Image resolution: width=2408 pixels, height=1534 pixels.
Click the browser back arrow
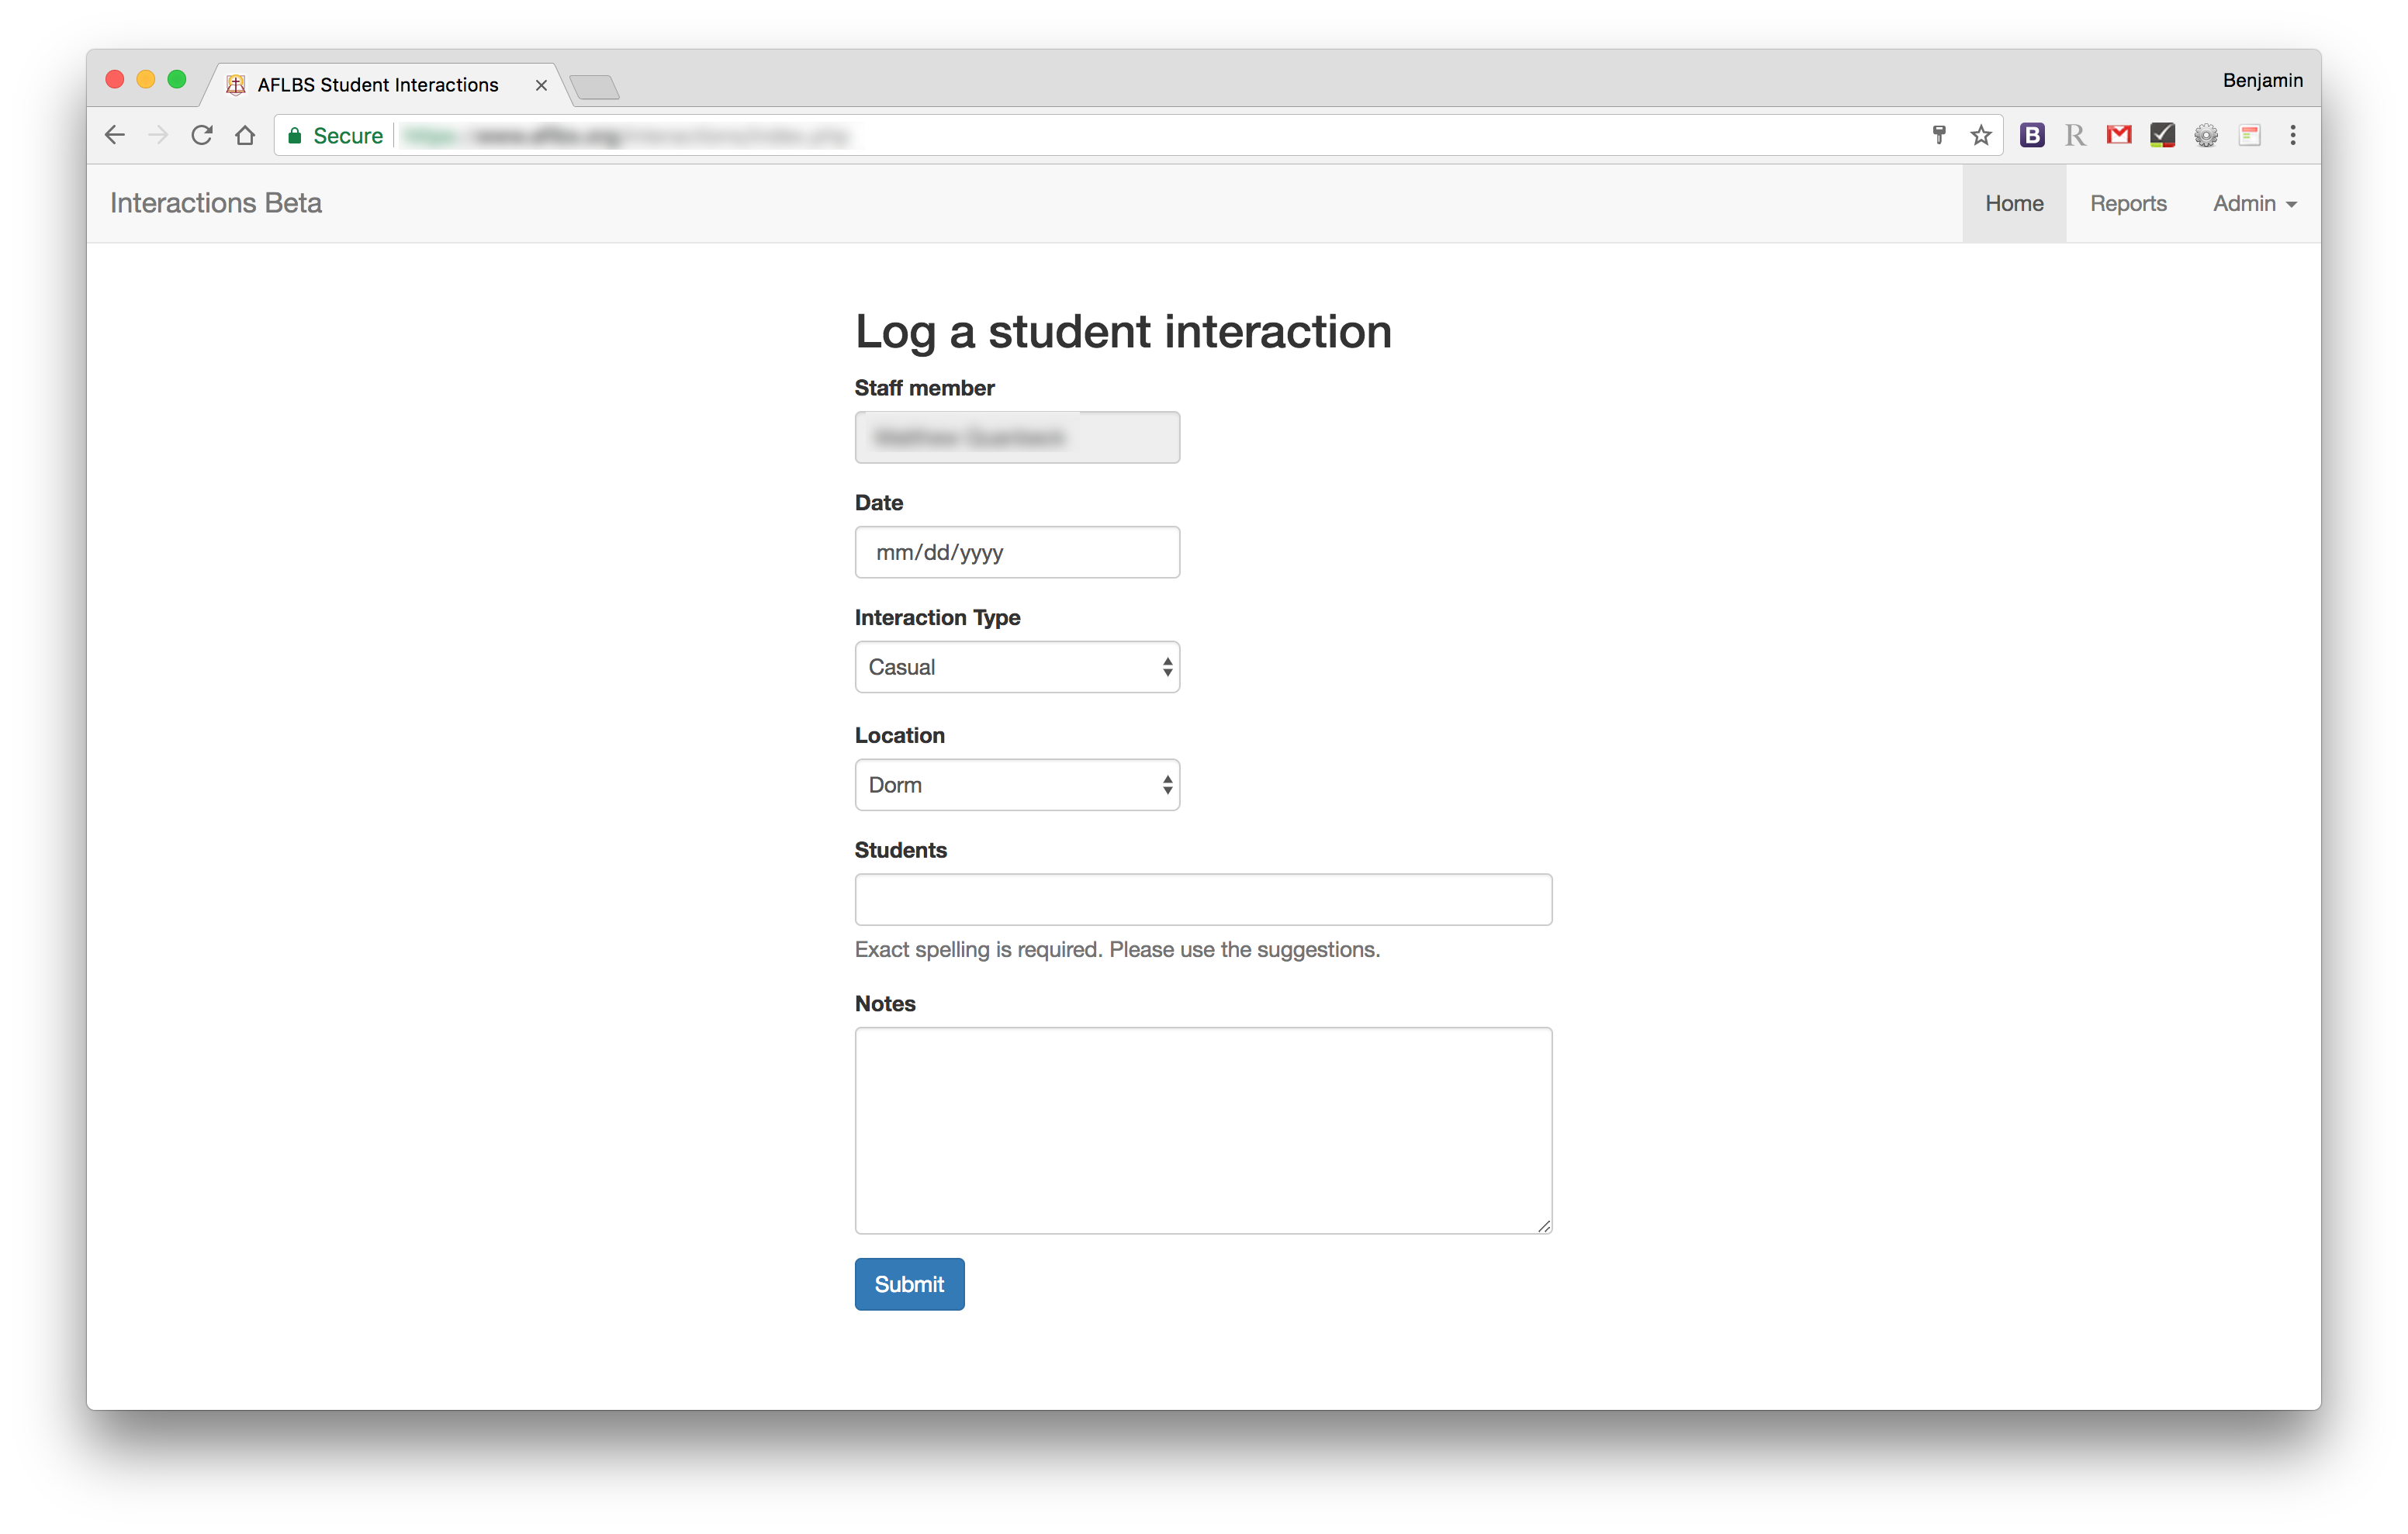coord(115,135)
